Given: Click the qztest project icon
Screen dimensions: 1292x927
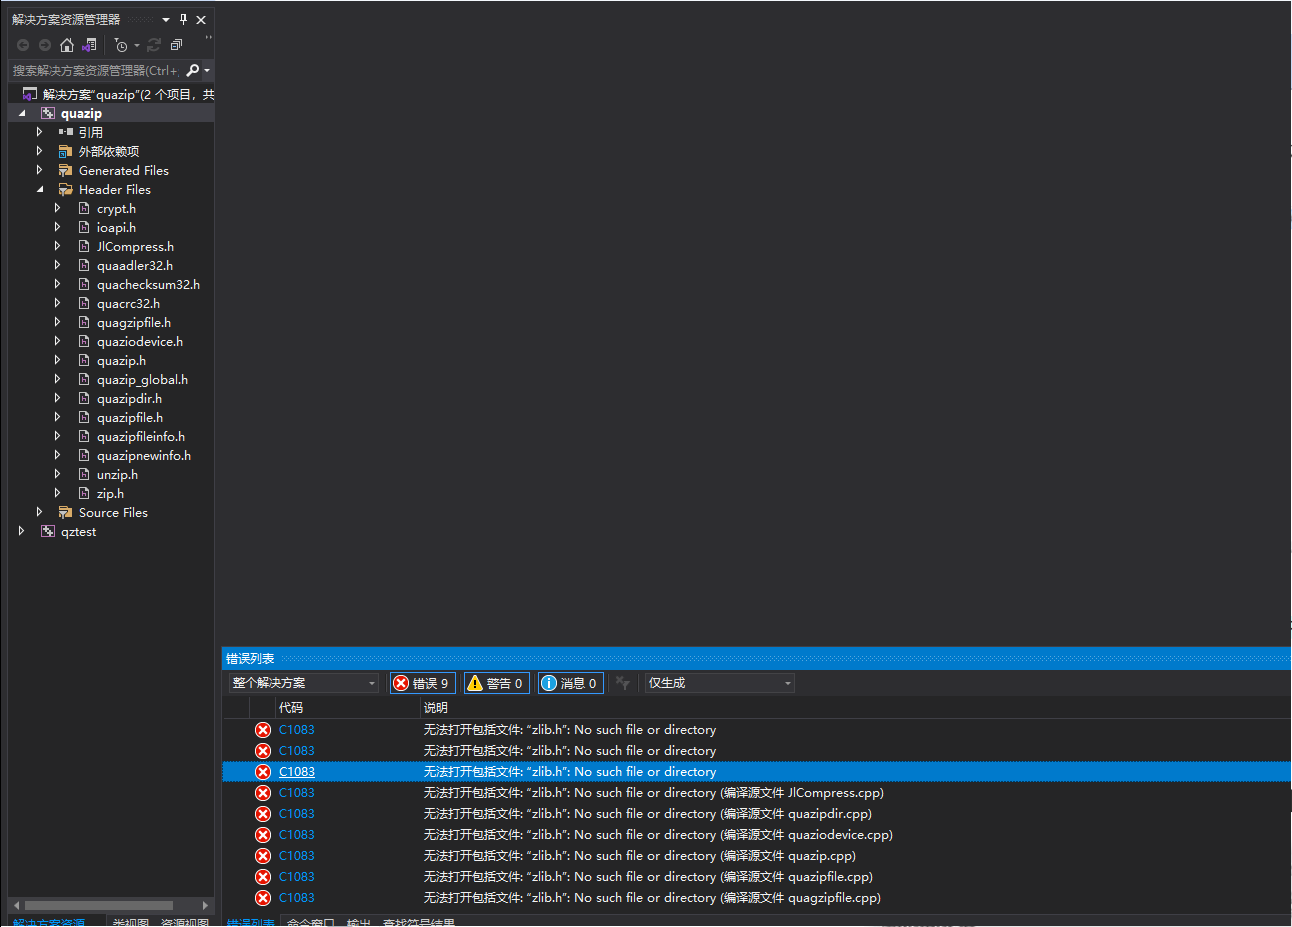Looking at the screenshot, I should 48,531.
